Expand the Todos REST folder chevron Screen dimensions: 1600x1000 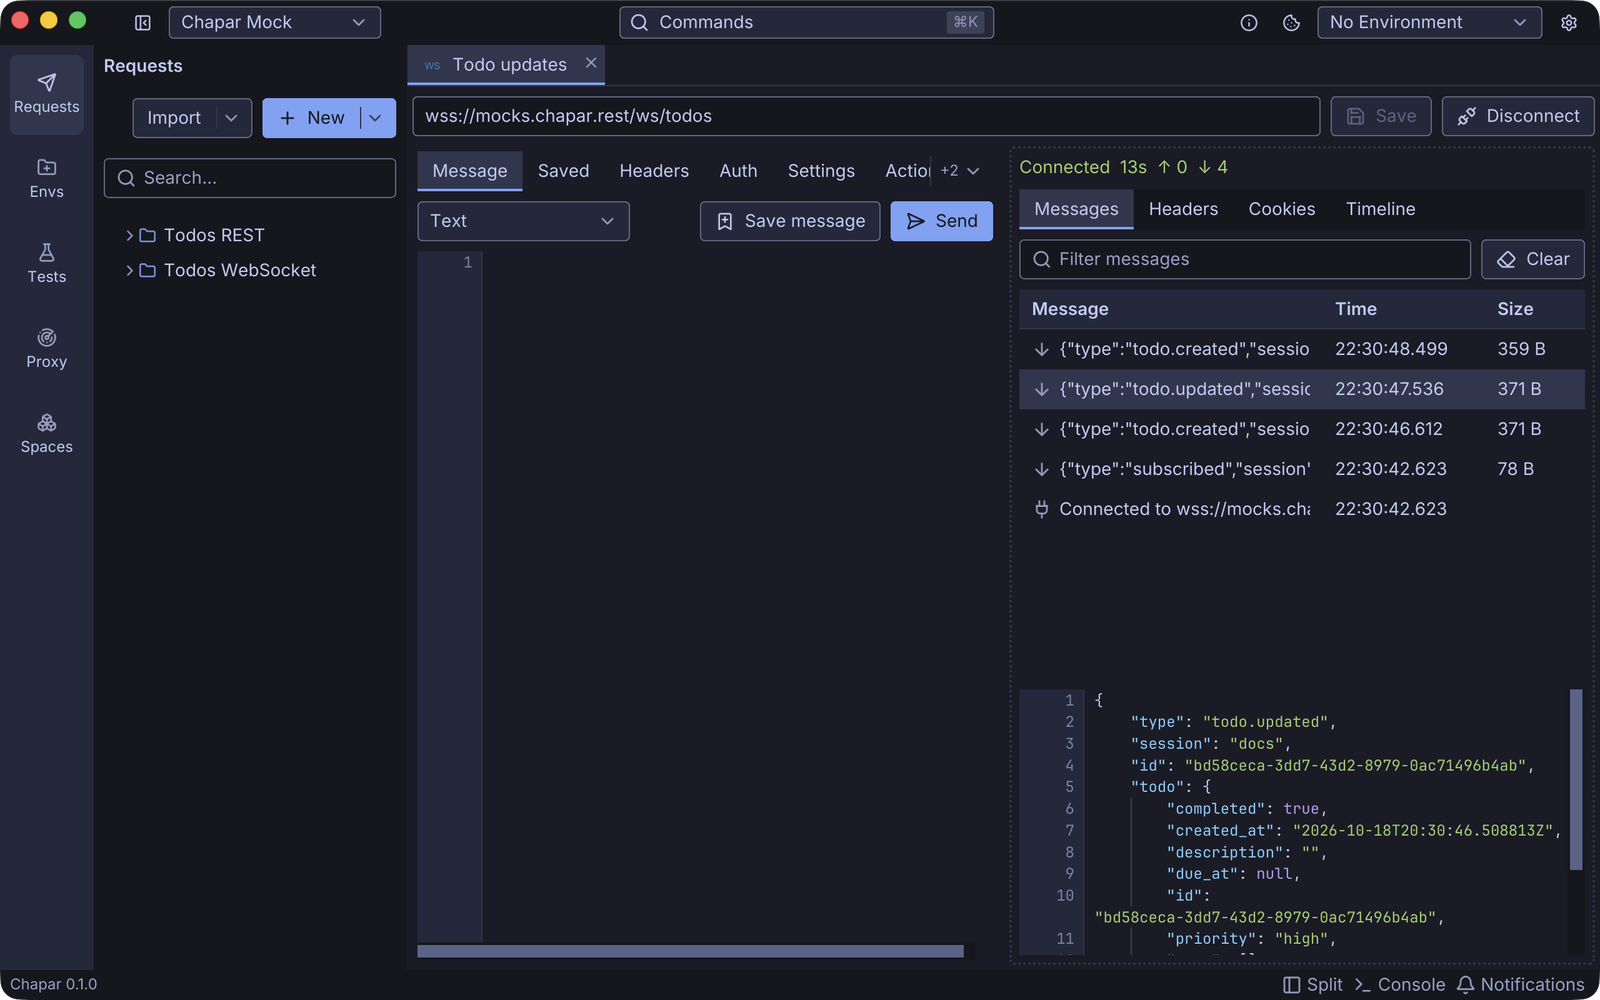pyautogui.click(x=129, y=235)
